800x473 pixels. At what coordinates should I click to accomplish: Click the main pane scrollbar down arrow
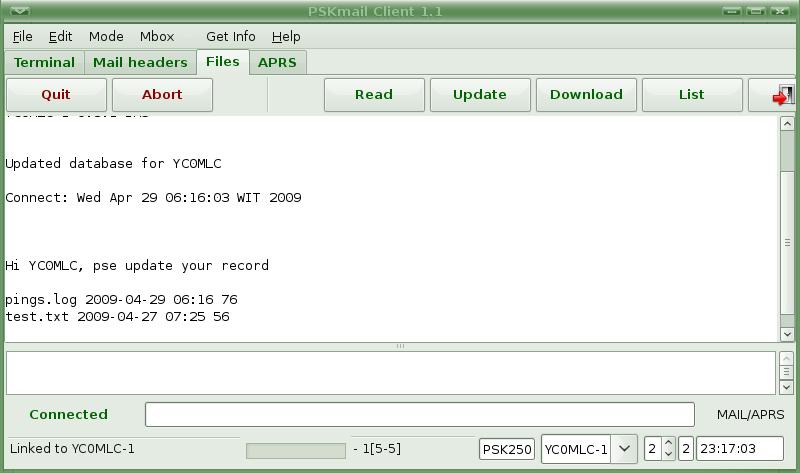coord(787,334)
